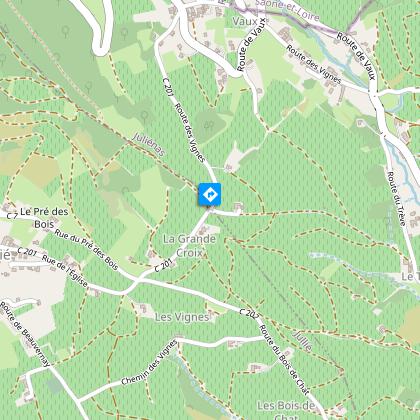This screenshot has height=420, width=420.
Task: Select the Jullié commune label
Action: tap(303, 341)
